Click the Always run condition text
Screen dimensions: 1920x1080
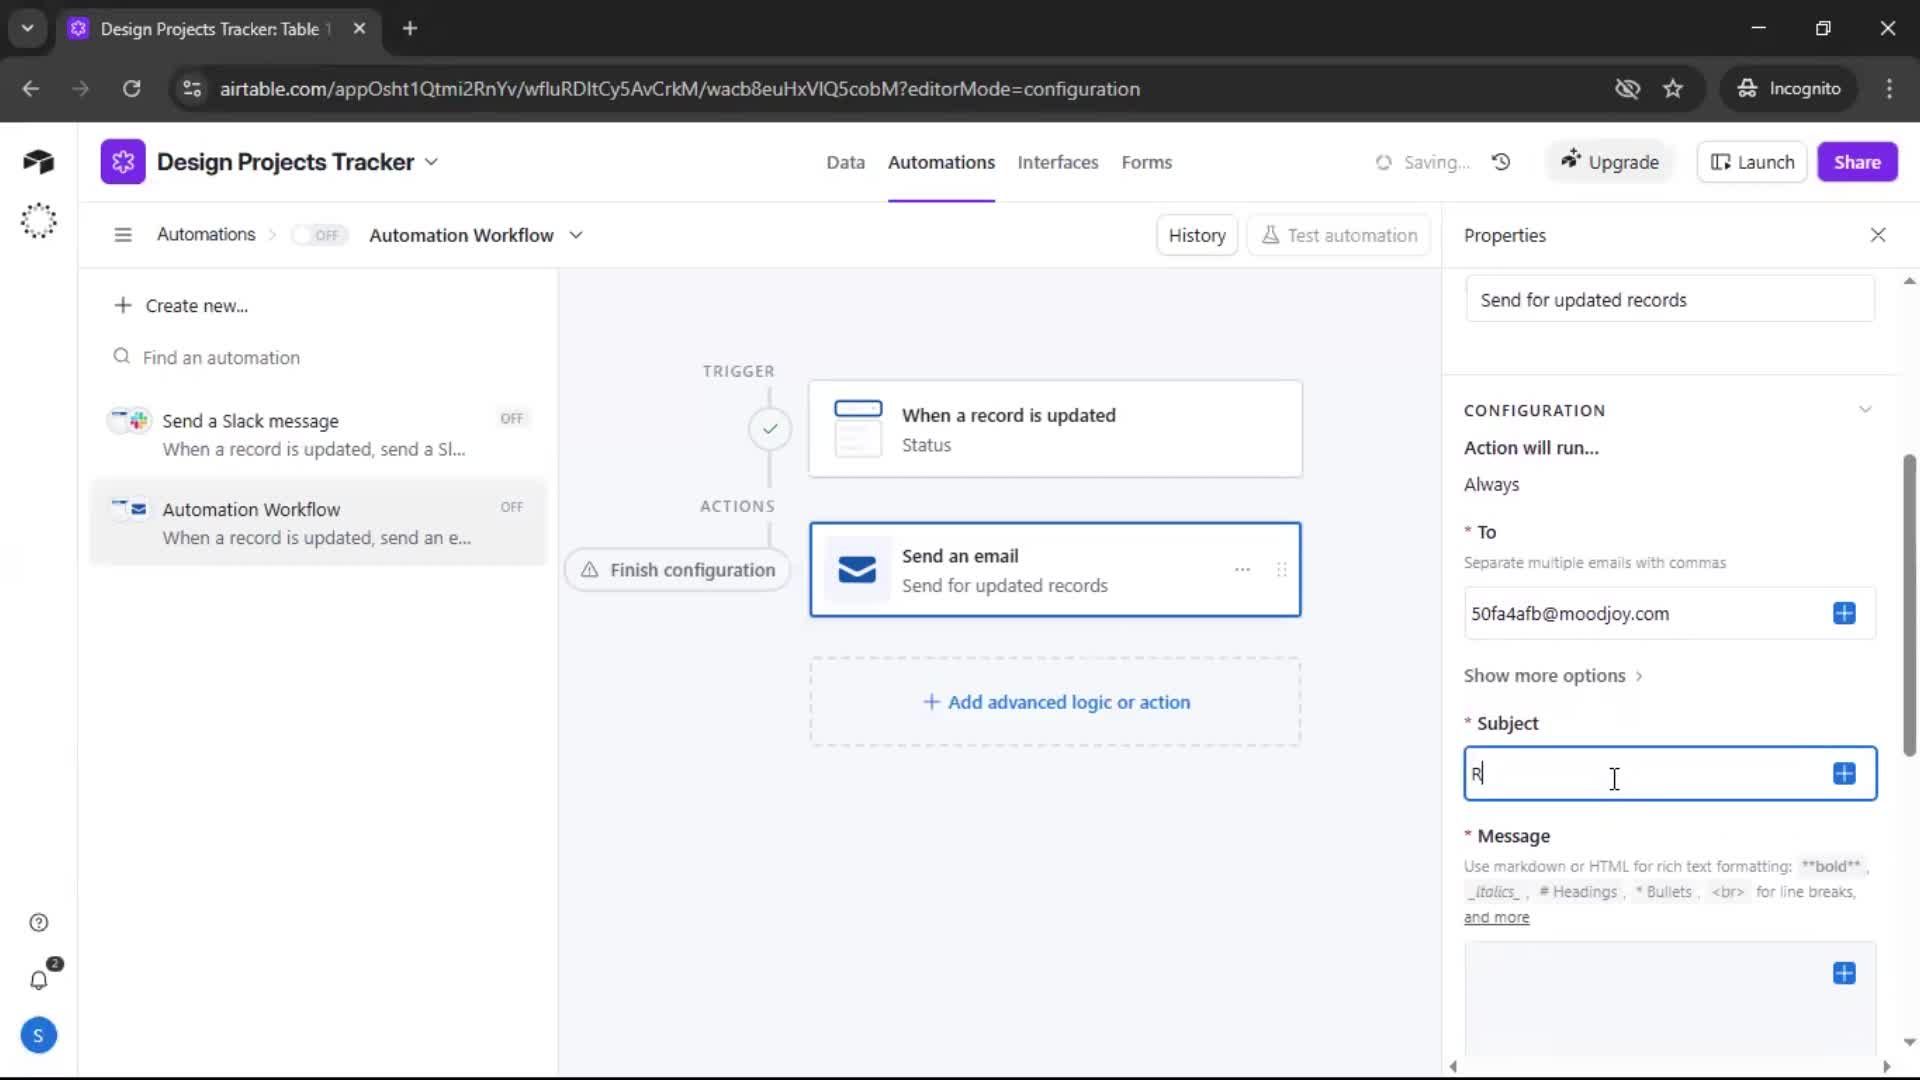(1491, 485)
